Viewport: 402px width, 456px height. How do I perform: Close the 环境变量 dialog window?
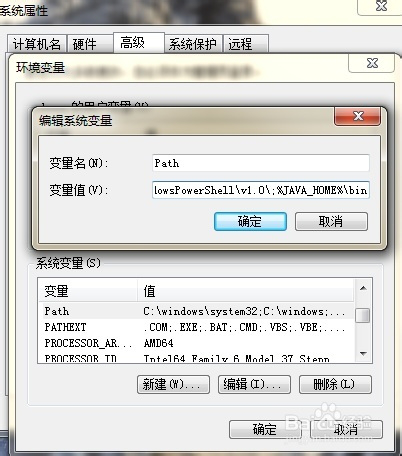click(x=372, y=63)
